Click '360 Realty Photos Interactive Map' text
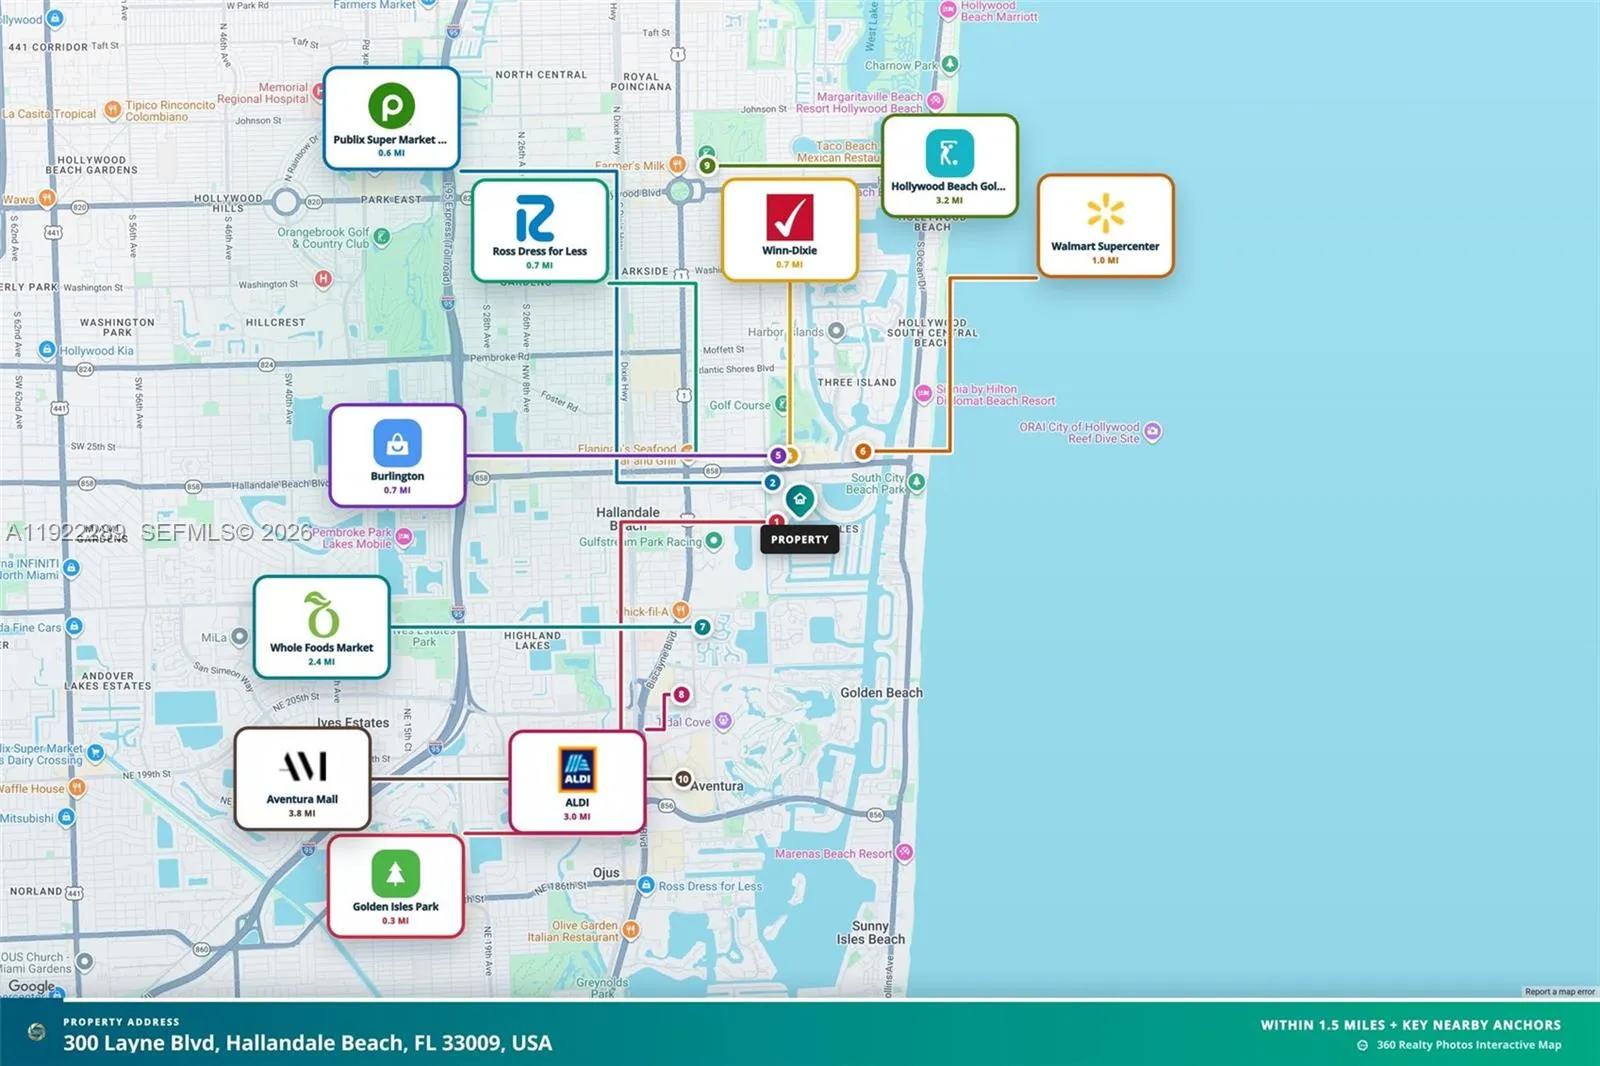The width and height of the screenshot is (1600, 1066). (x=1469, y=1045)
